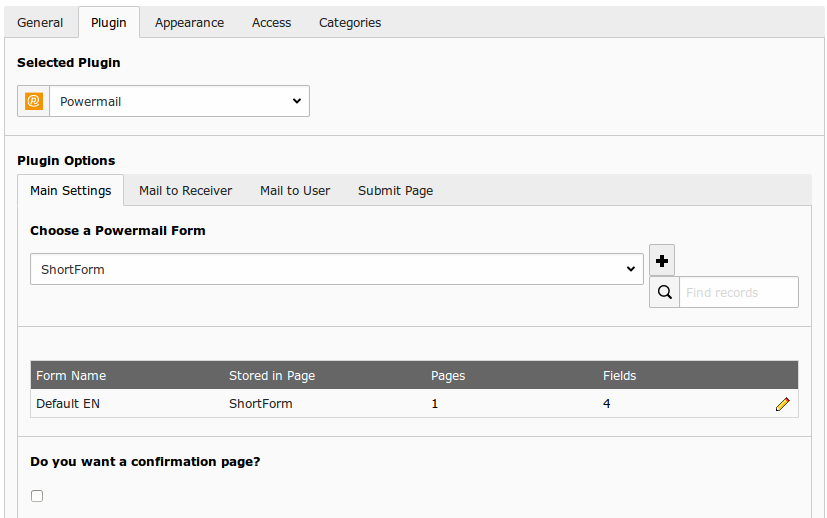The height and width of the screenshot is (518, 827).
Task: Click the Stored in Page column header
Action: coord(272,376)
